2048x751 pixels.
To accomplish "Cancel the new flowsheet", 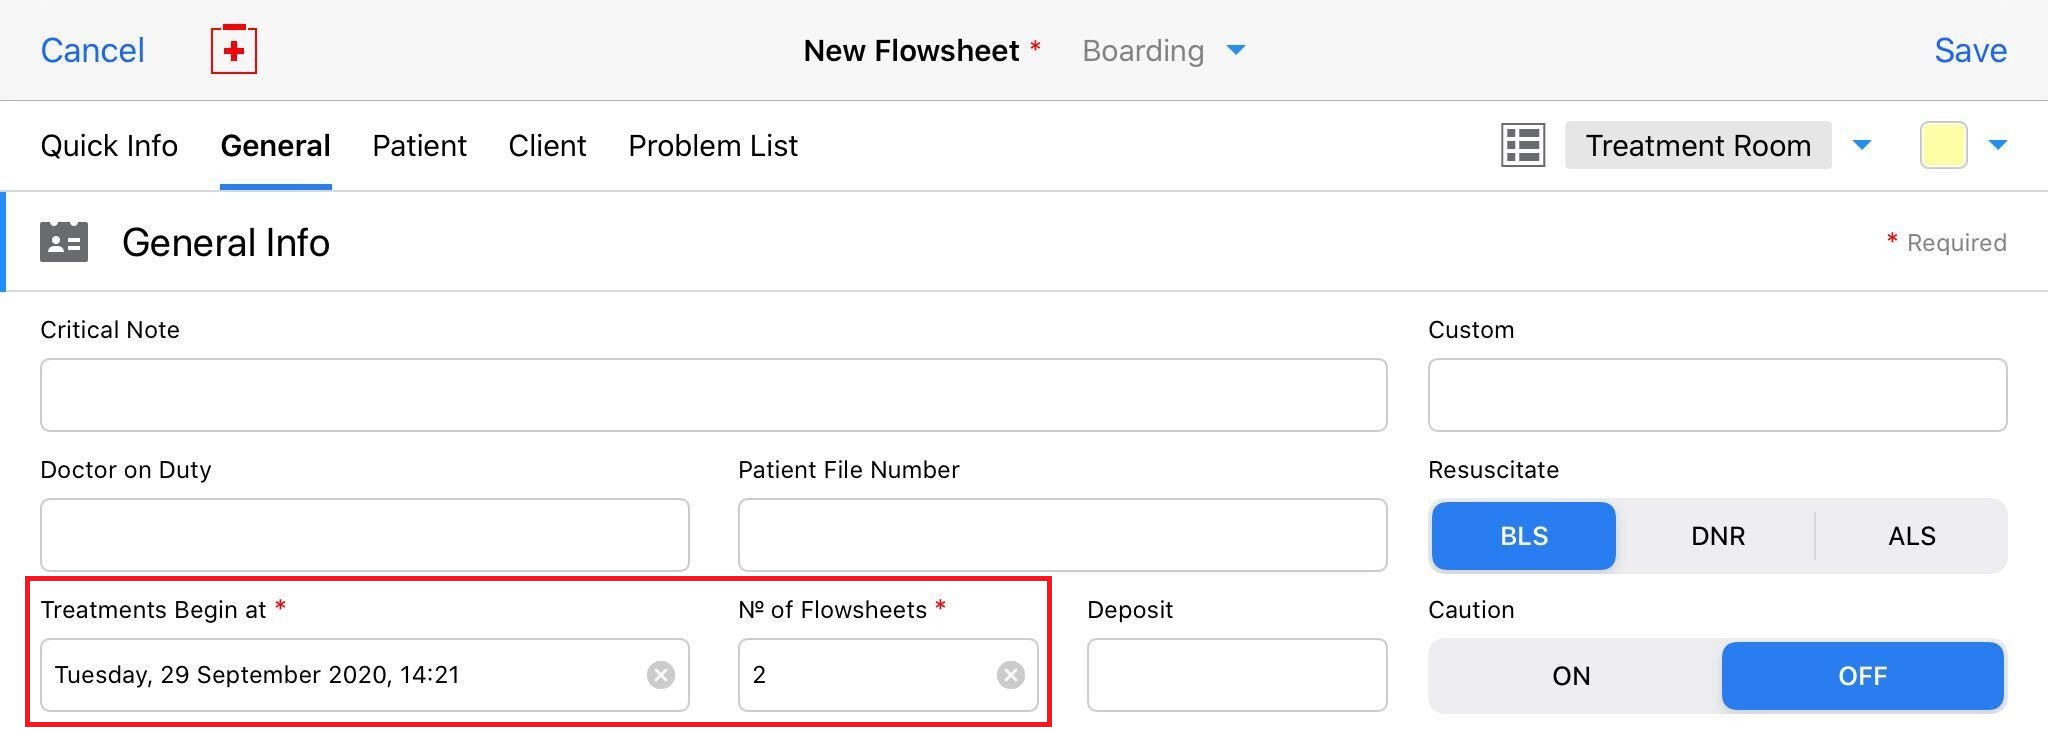I will pyautogui.click(x=92, y=50).
